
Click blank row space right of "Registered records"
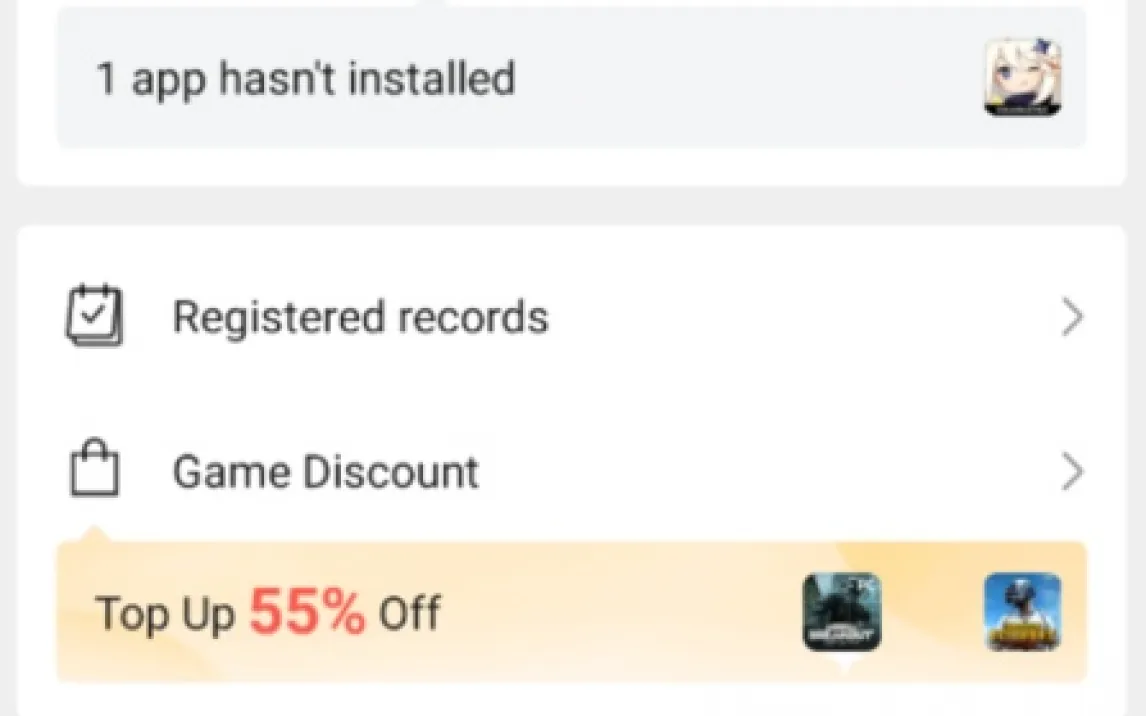tap(800, 318)
